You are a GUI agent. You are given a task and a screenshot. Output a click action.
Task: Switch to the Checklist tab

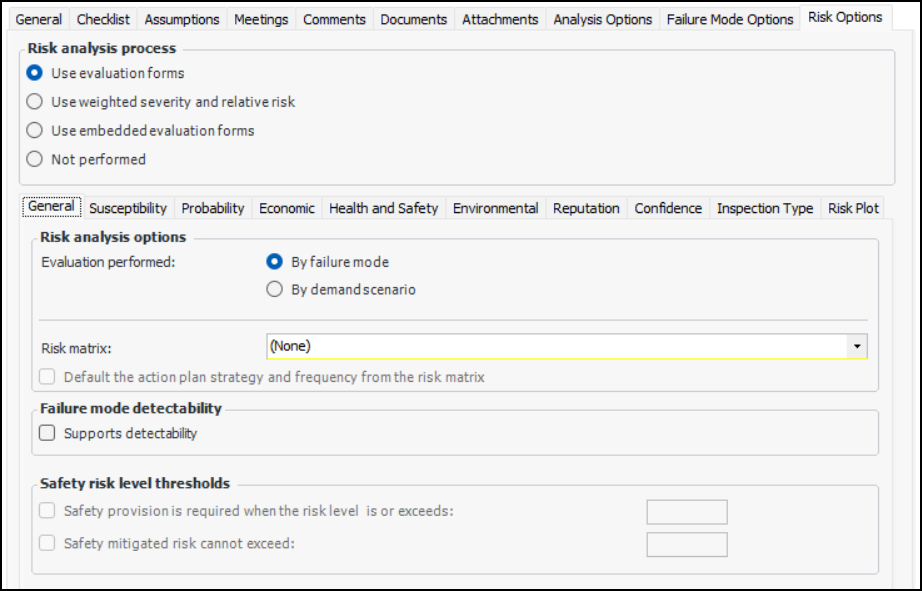pos(103,19)
